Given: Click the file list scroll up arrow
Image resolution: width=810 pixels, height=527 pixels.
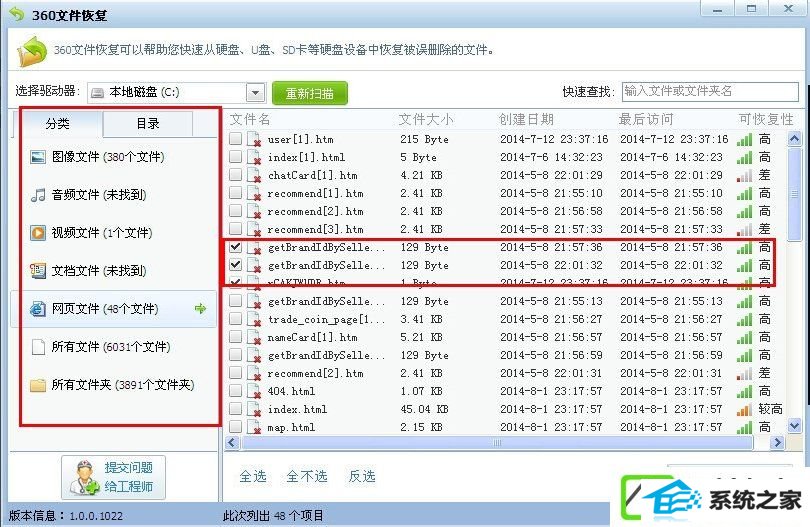Looking at the screenshot, I should click(794, 138).
